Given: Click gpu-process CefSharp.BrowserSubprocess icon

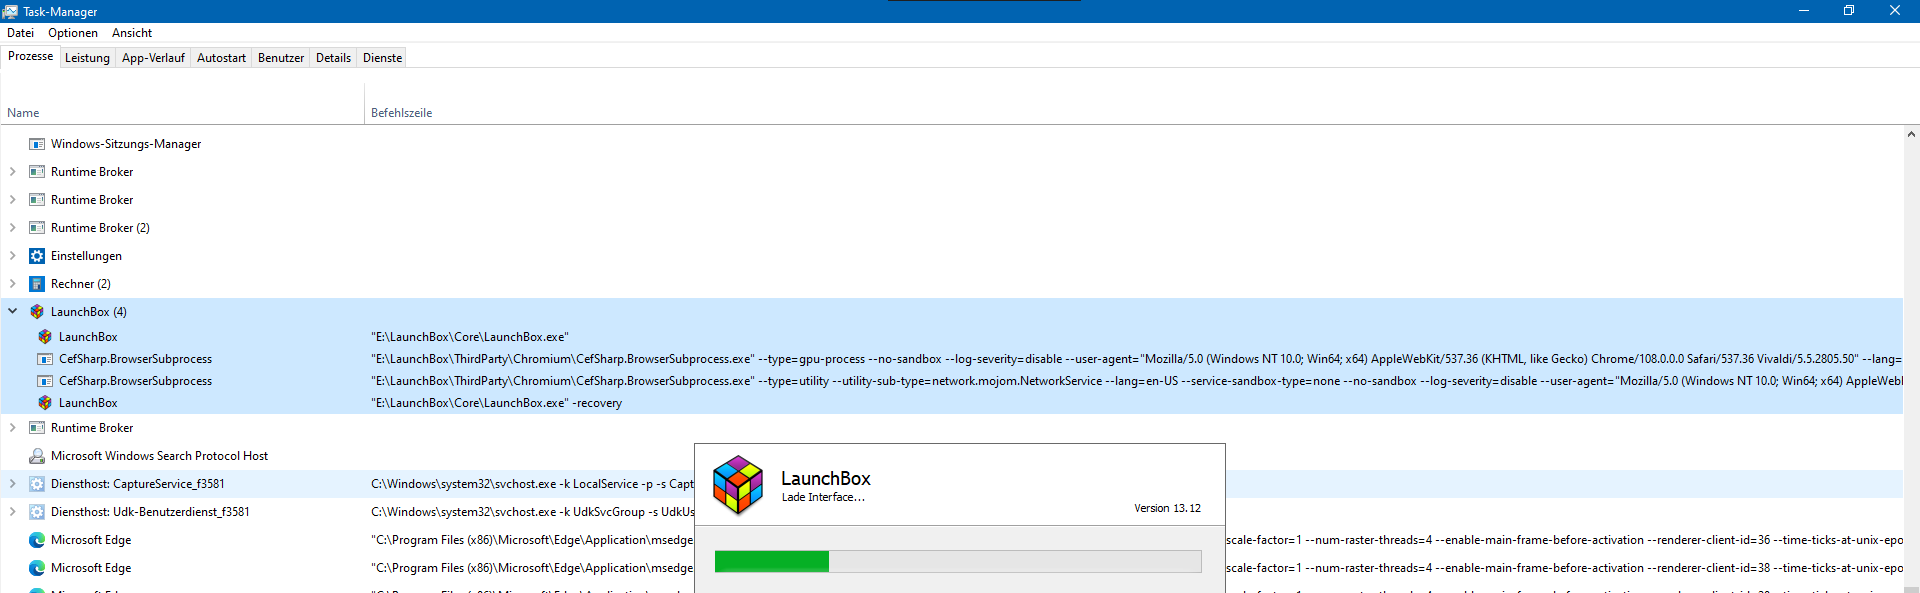Looking at the screenshot, I should [45, 359].
